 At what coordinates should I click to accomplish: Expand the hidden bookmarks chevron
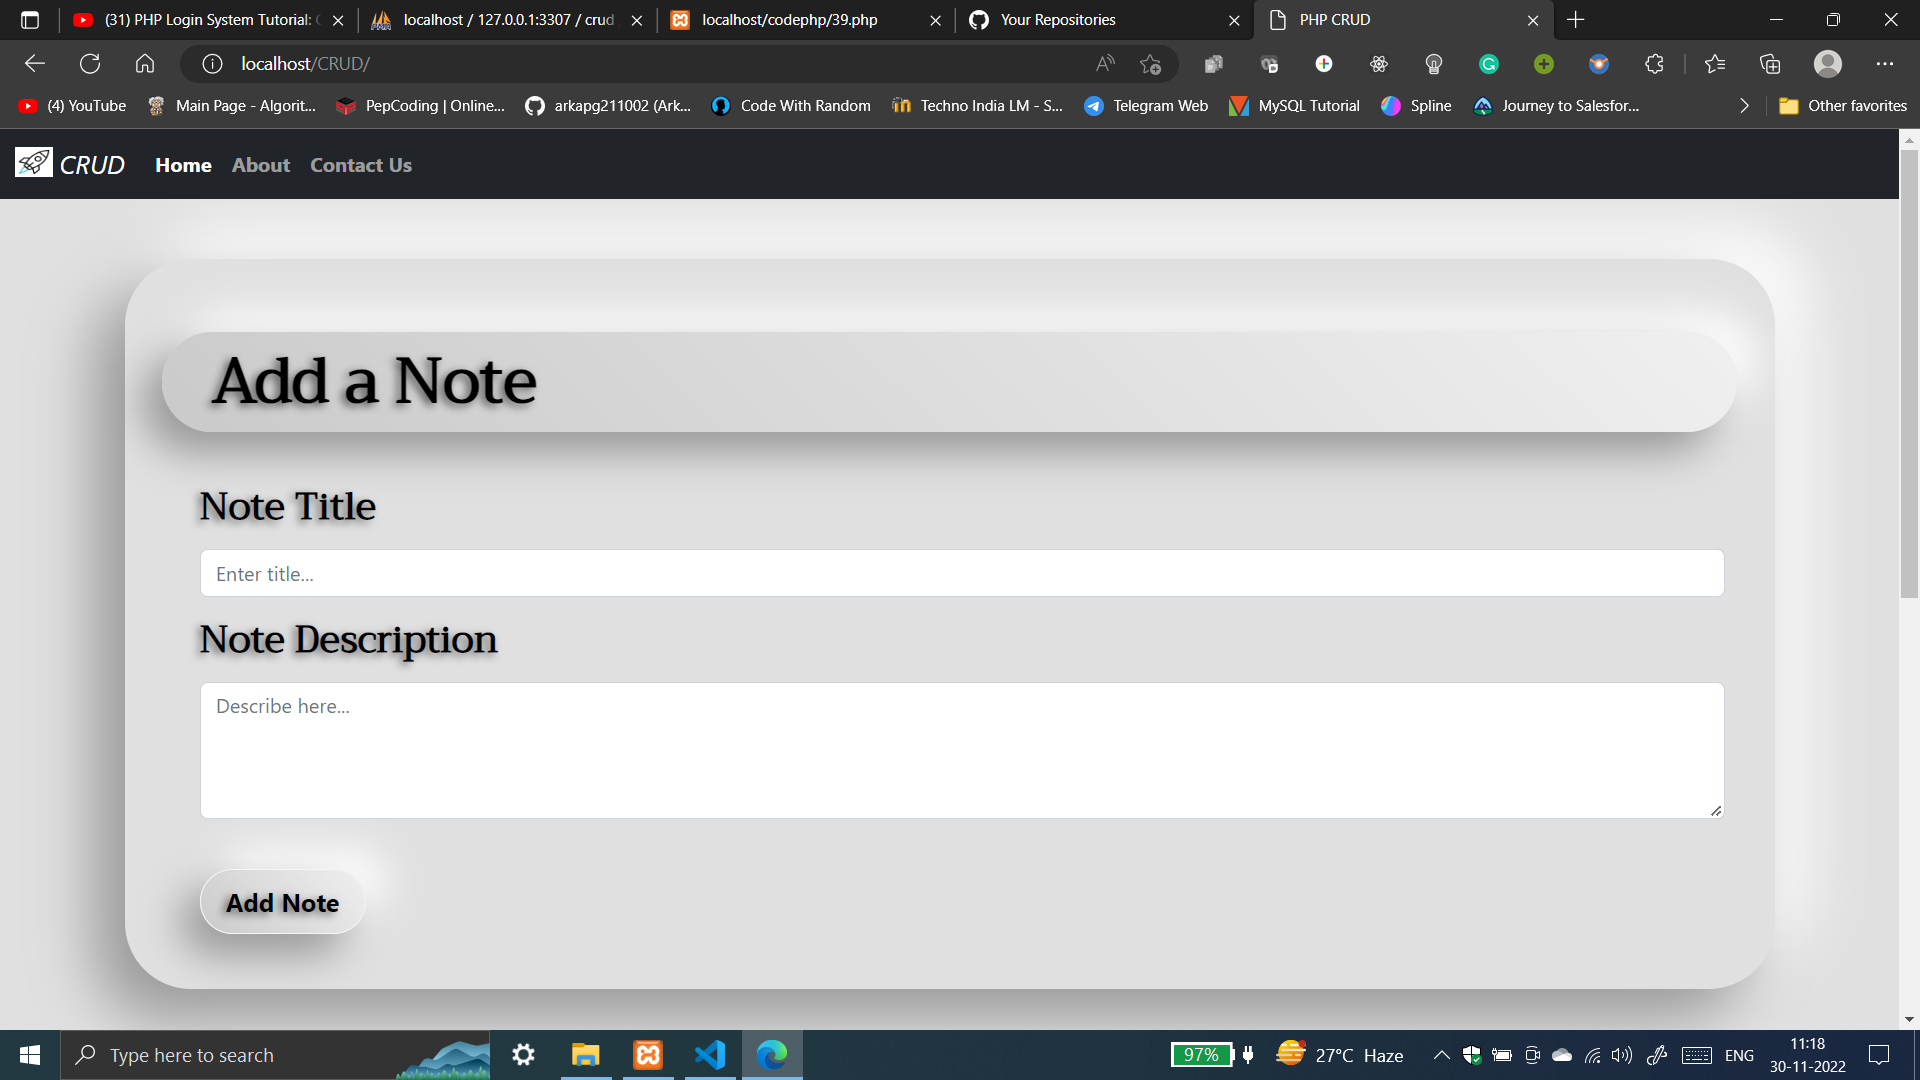pyautogui.click(x=1744, y=106)
